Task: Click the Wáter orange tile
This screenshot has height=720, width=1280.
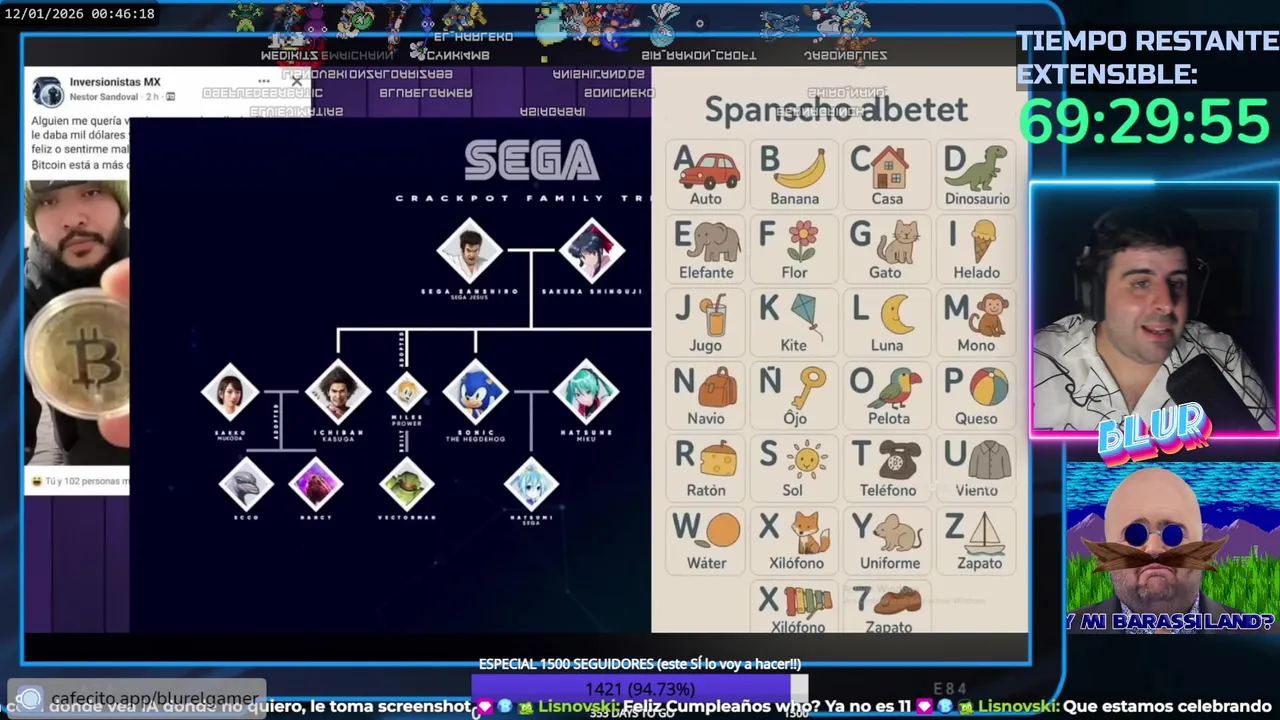Action: point(706,540)
